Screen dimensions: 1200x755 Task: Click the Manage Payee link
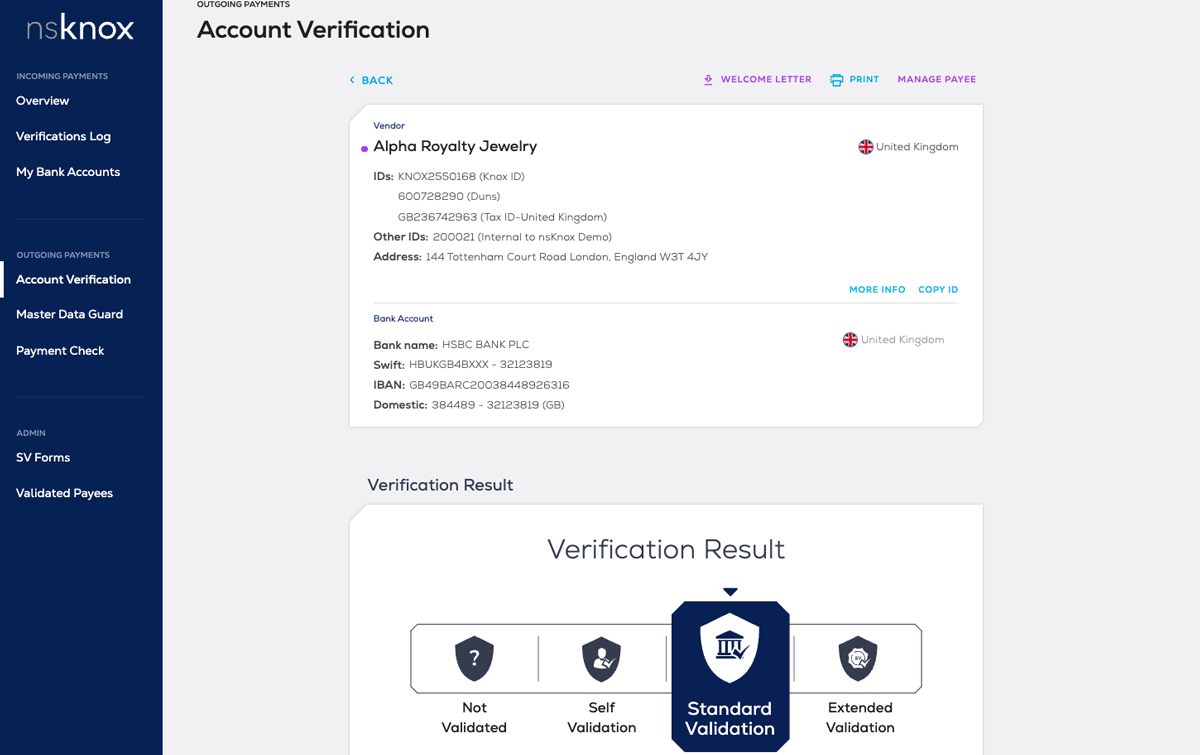[936, 80]
